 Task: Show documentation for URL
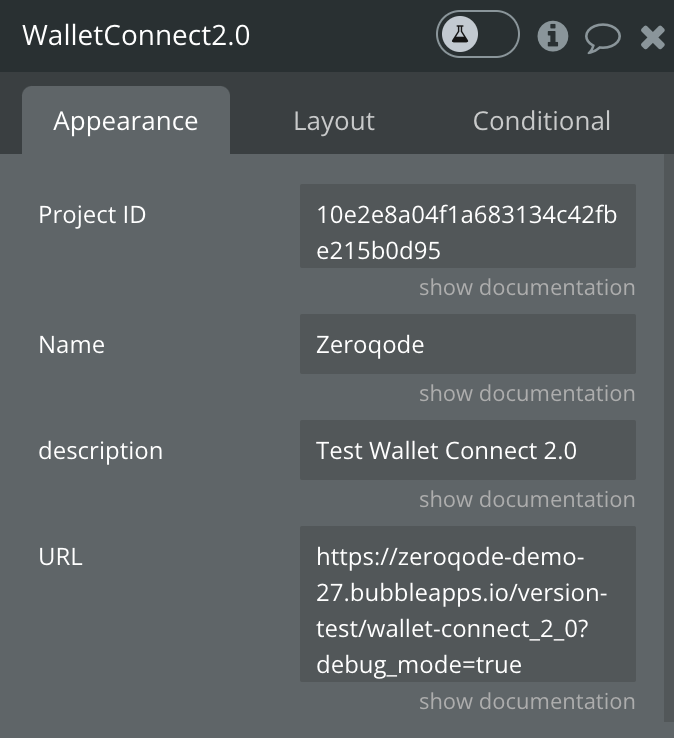[527, 701]
